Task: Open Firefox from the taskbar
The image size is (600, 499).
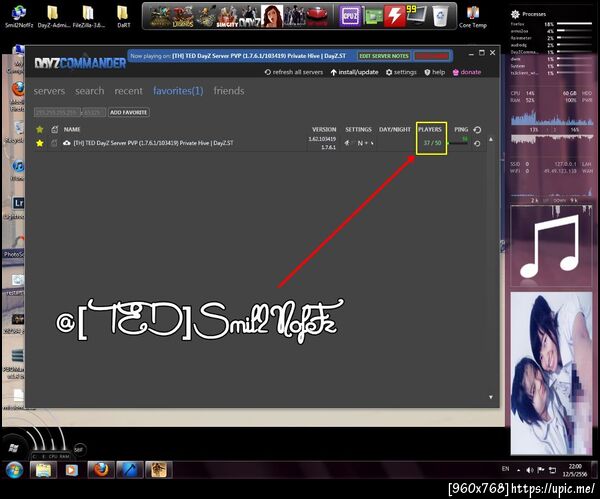Action: (101, 470)
